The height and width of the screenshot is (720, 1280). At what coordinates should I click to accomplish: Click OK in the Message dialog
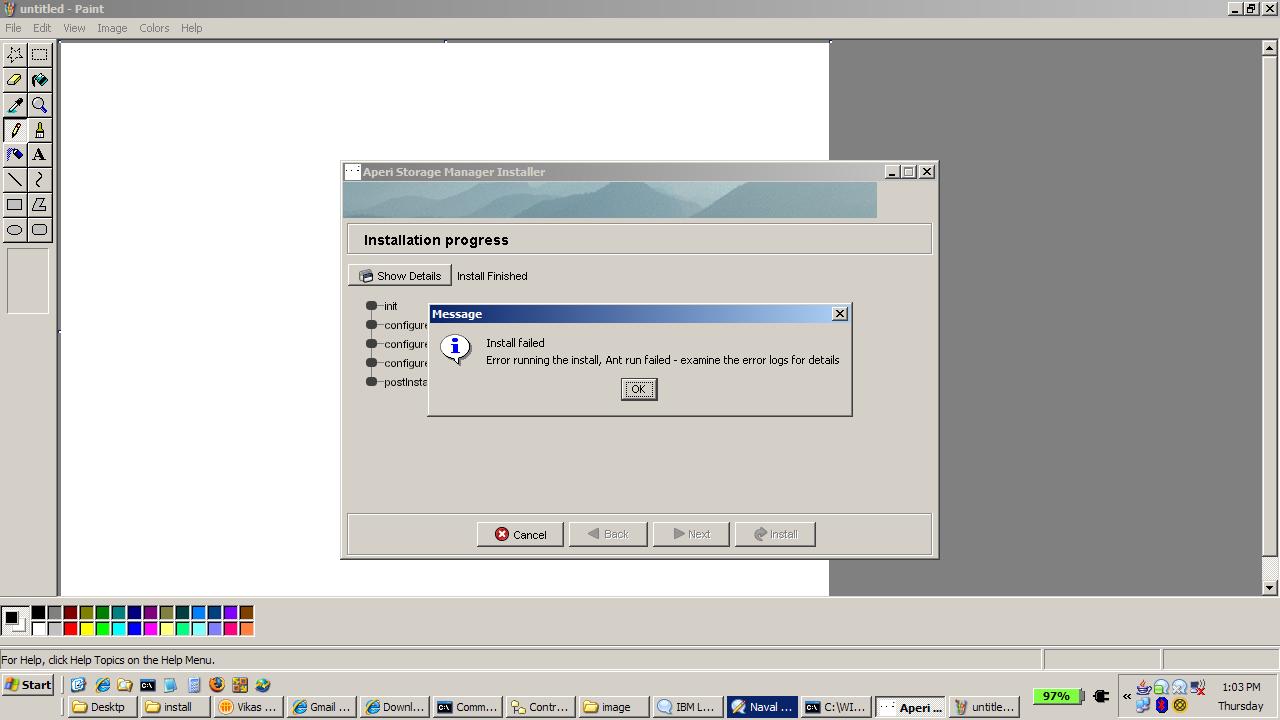click(x=638, y=389)
